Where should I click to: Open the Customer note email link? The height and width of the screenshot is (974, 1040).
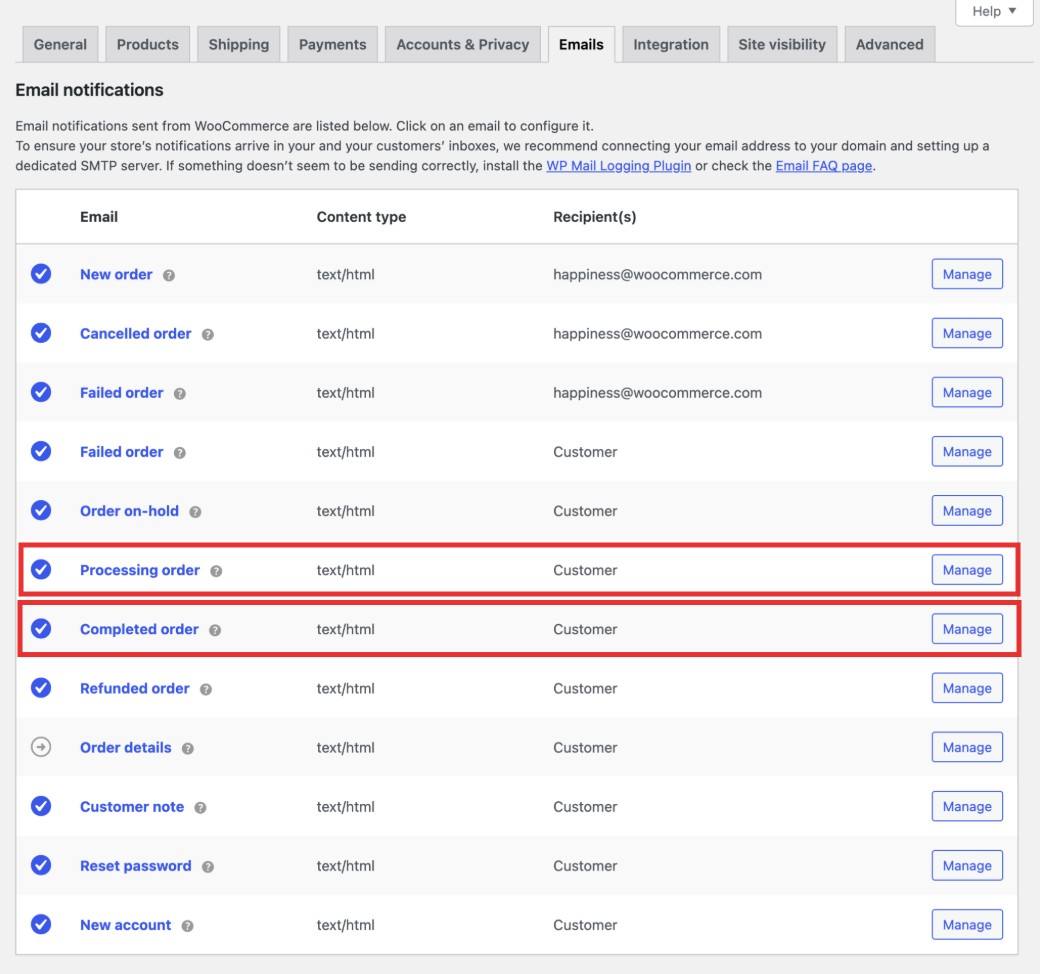[132, 806]
